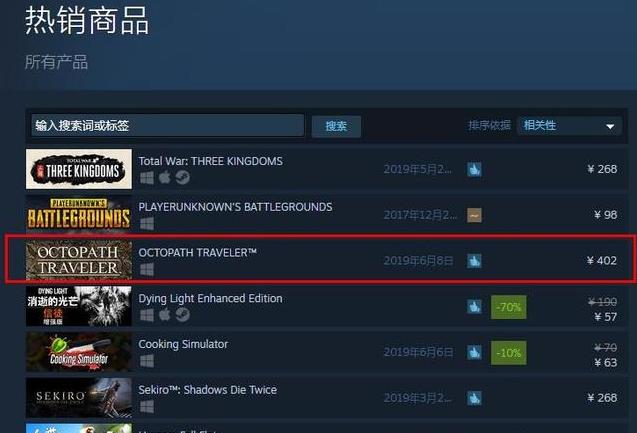Click the Windows icon under Cooking Simulator
The width and height of the screenshot is (637, 433).
(x=147, y=361)
